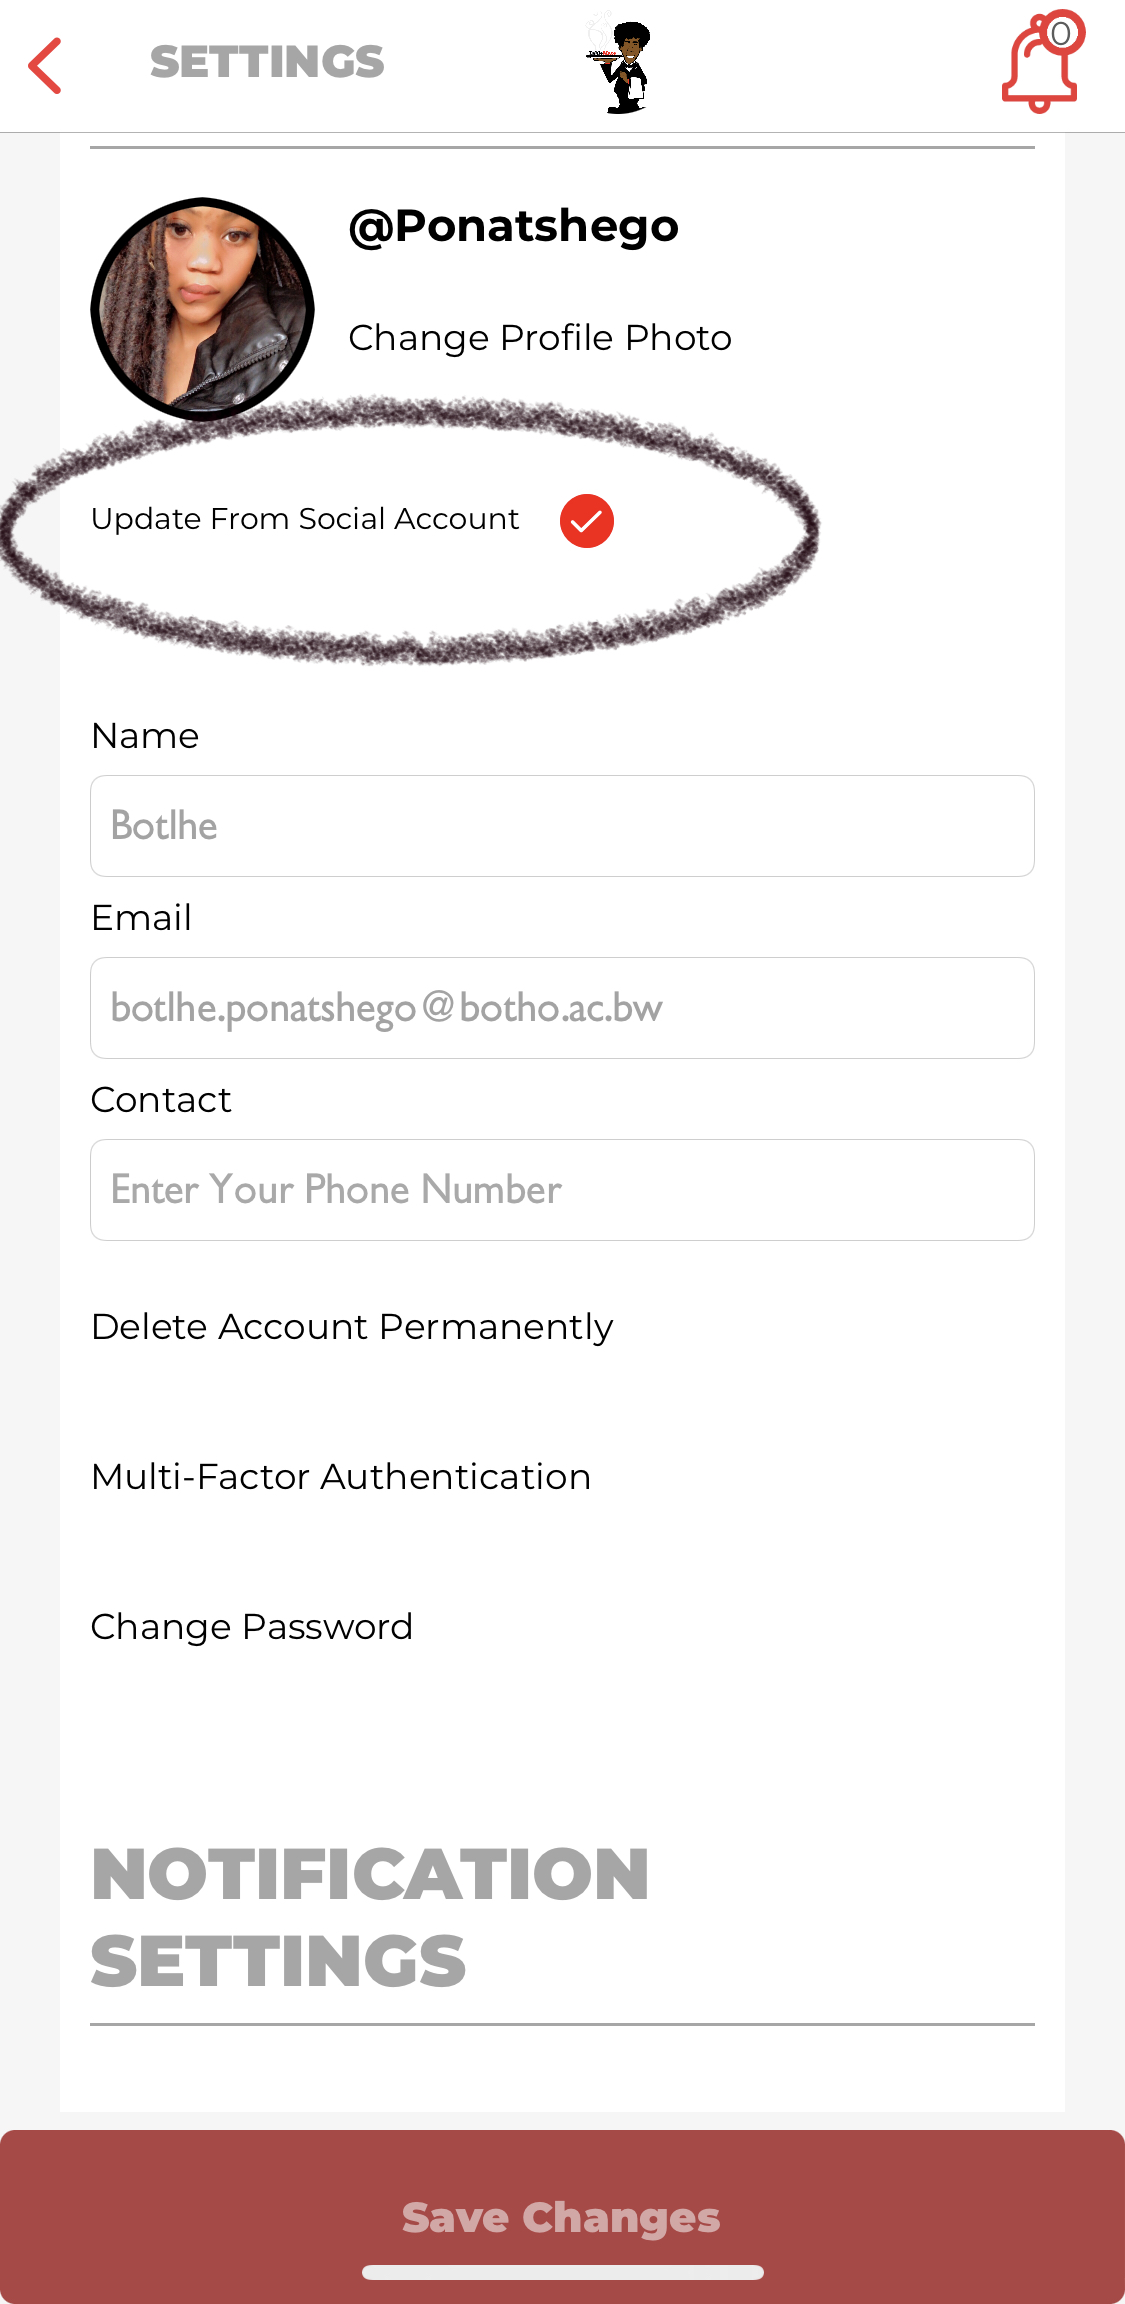
Task: Click the Contact field label
Action: 161,1100
